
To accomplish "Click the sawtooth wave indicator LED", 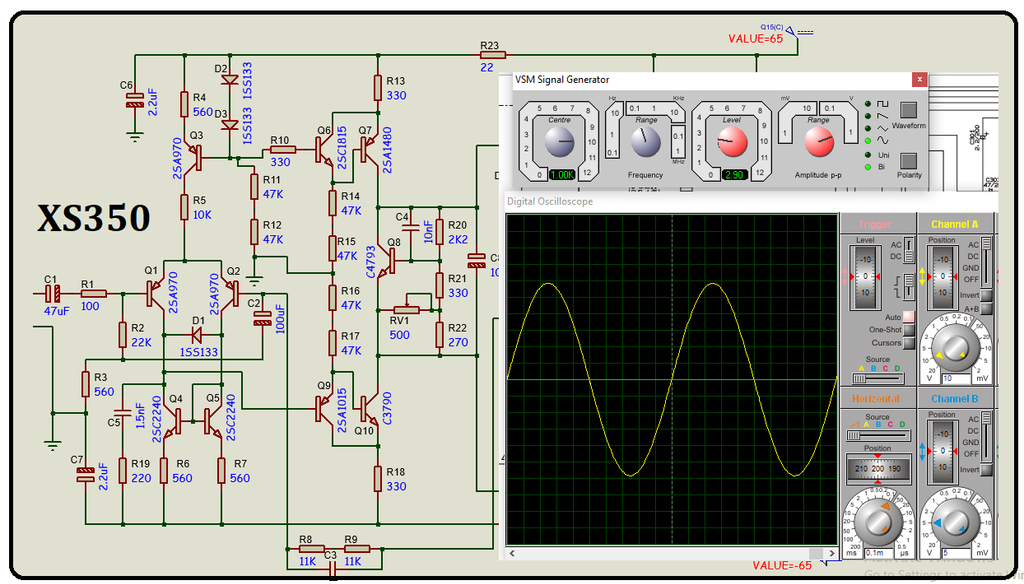I will [x=868, y=116].
